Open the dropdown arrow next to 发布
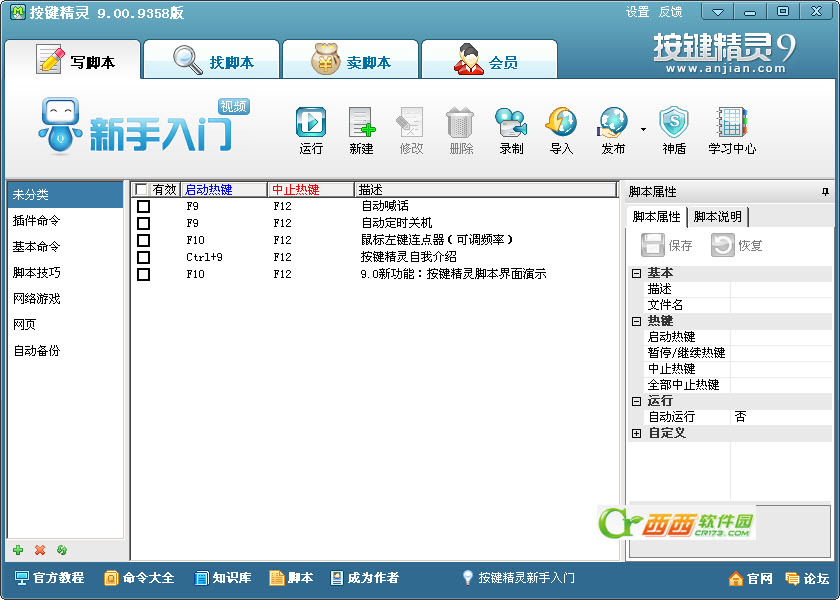 643,128
